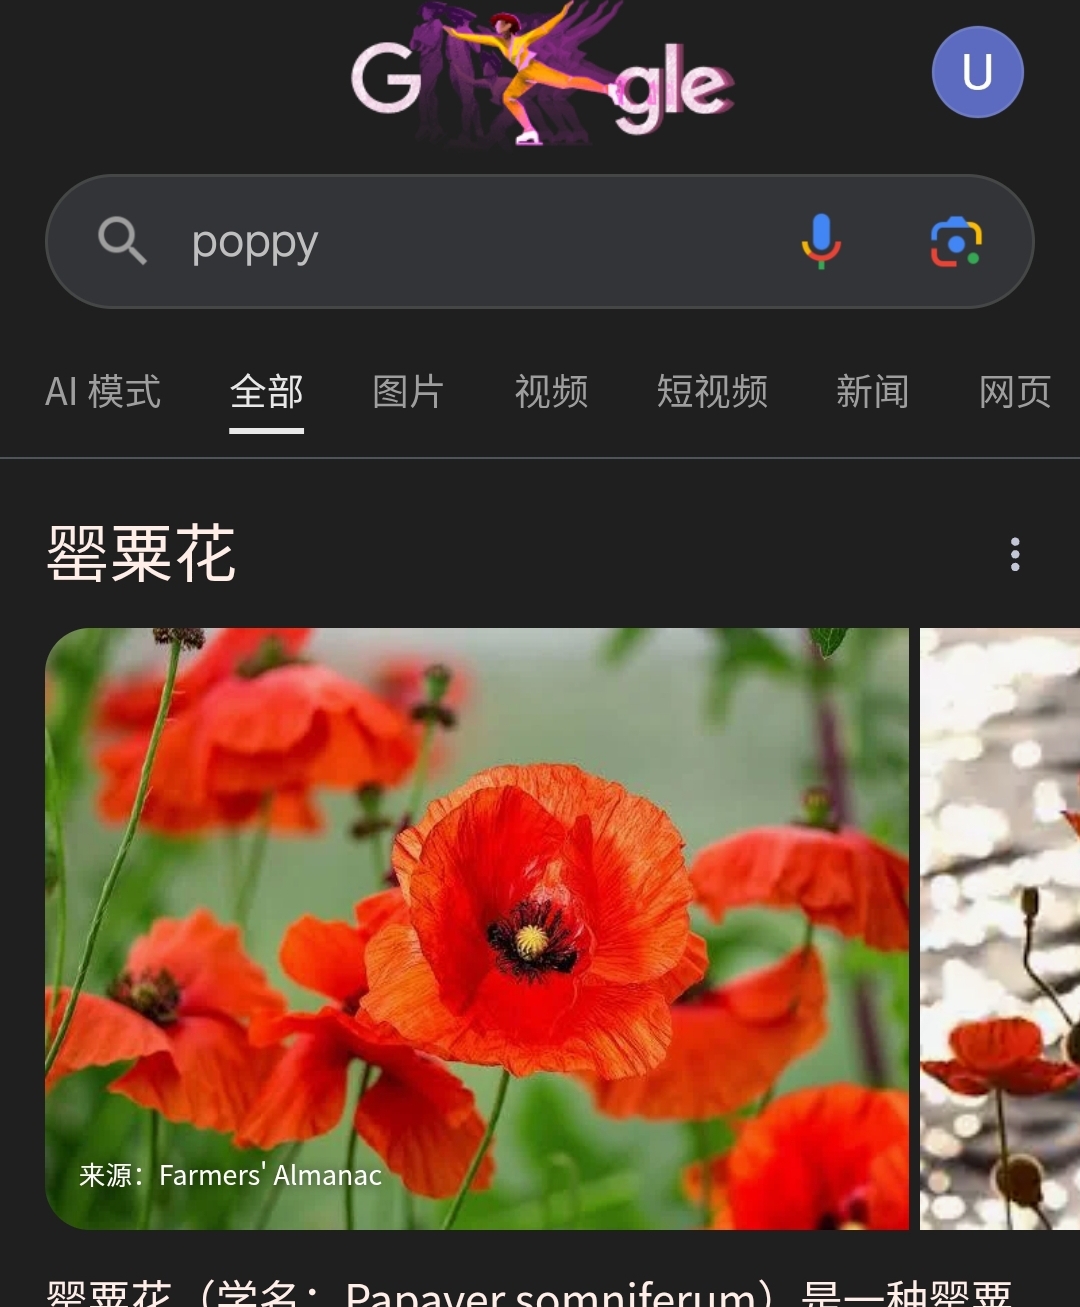This screenshot has width=1080, height=1307.
Task: Switch to AI 模式 tab
Action: [103, 391]
